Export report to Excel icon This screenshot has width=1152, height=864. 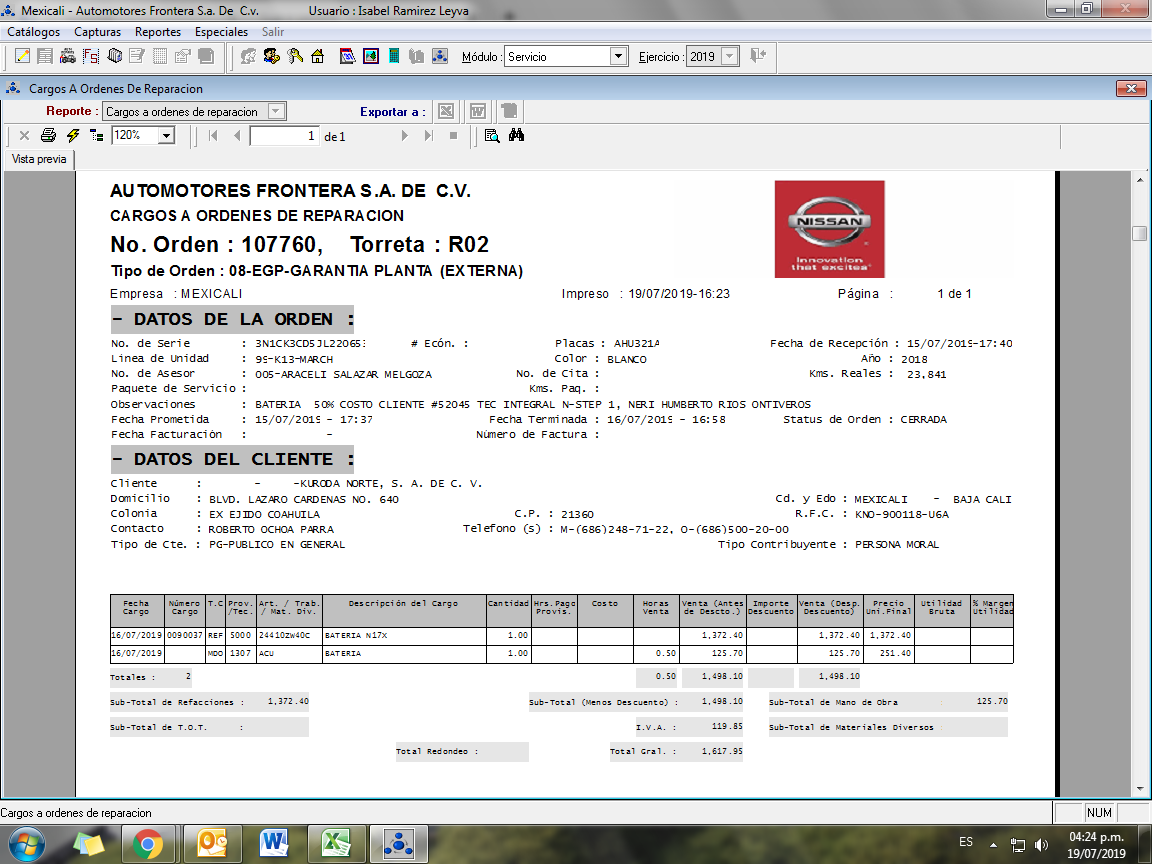[446, 112]
